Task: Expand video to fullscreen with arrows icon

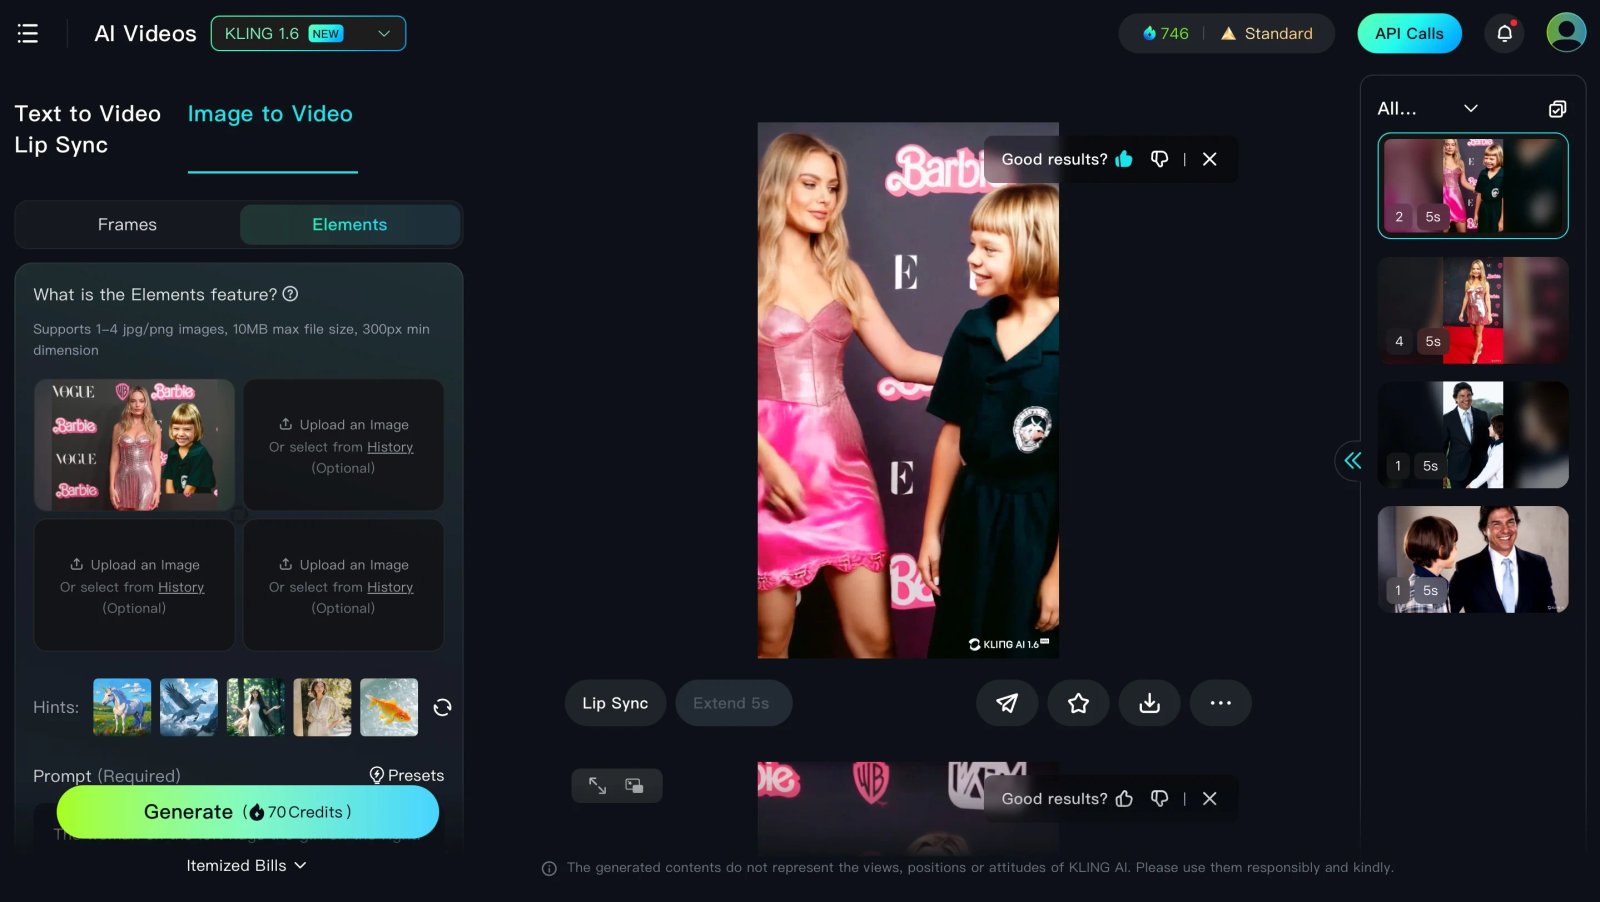Action: pos(597,786)
